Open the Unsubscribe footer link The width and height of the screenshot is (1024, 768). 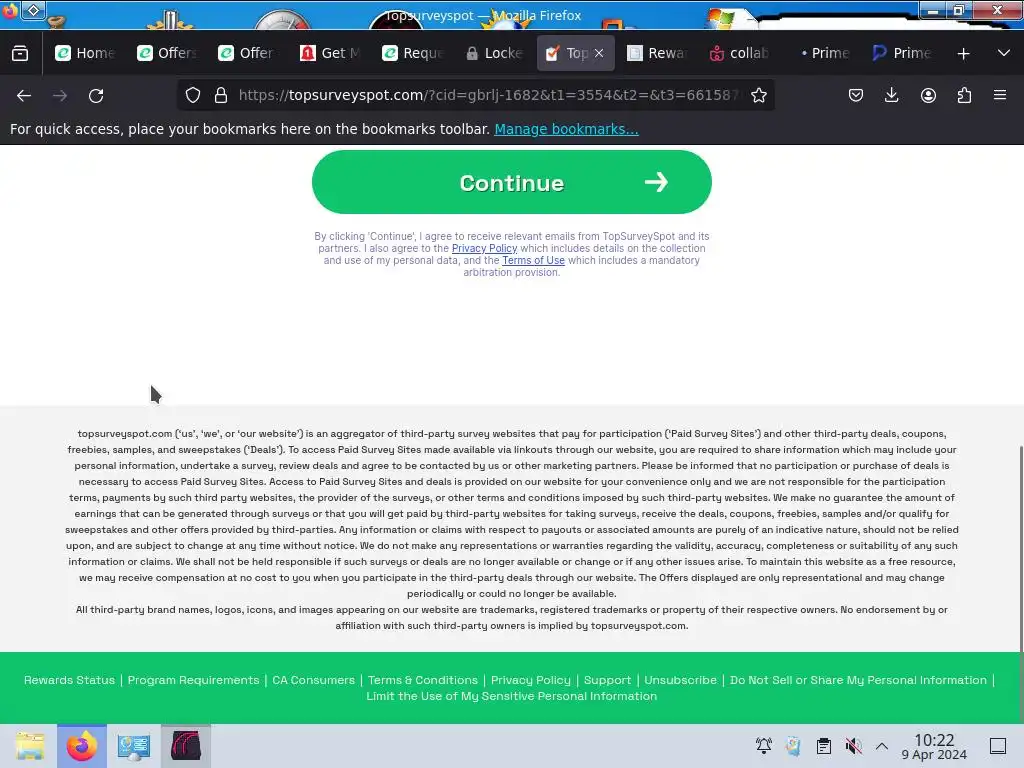(x=680, y=680)
